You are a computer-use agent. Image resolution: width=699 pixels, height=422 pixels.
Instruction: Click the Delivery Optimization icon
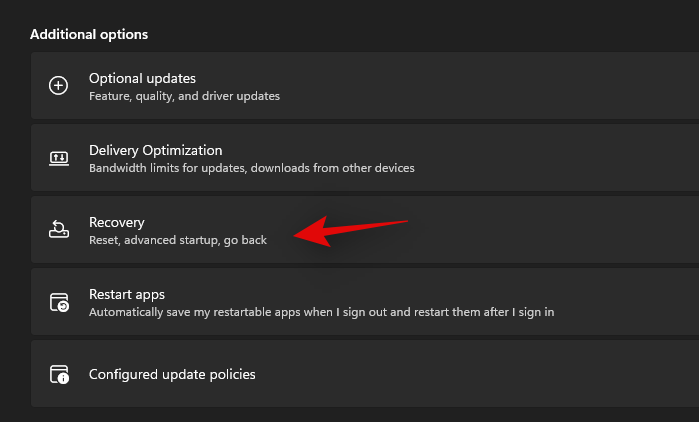tap(59, 158)
